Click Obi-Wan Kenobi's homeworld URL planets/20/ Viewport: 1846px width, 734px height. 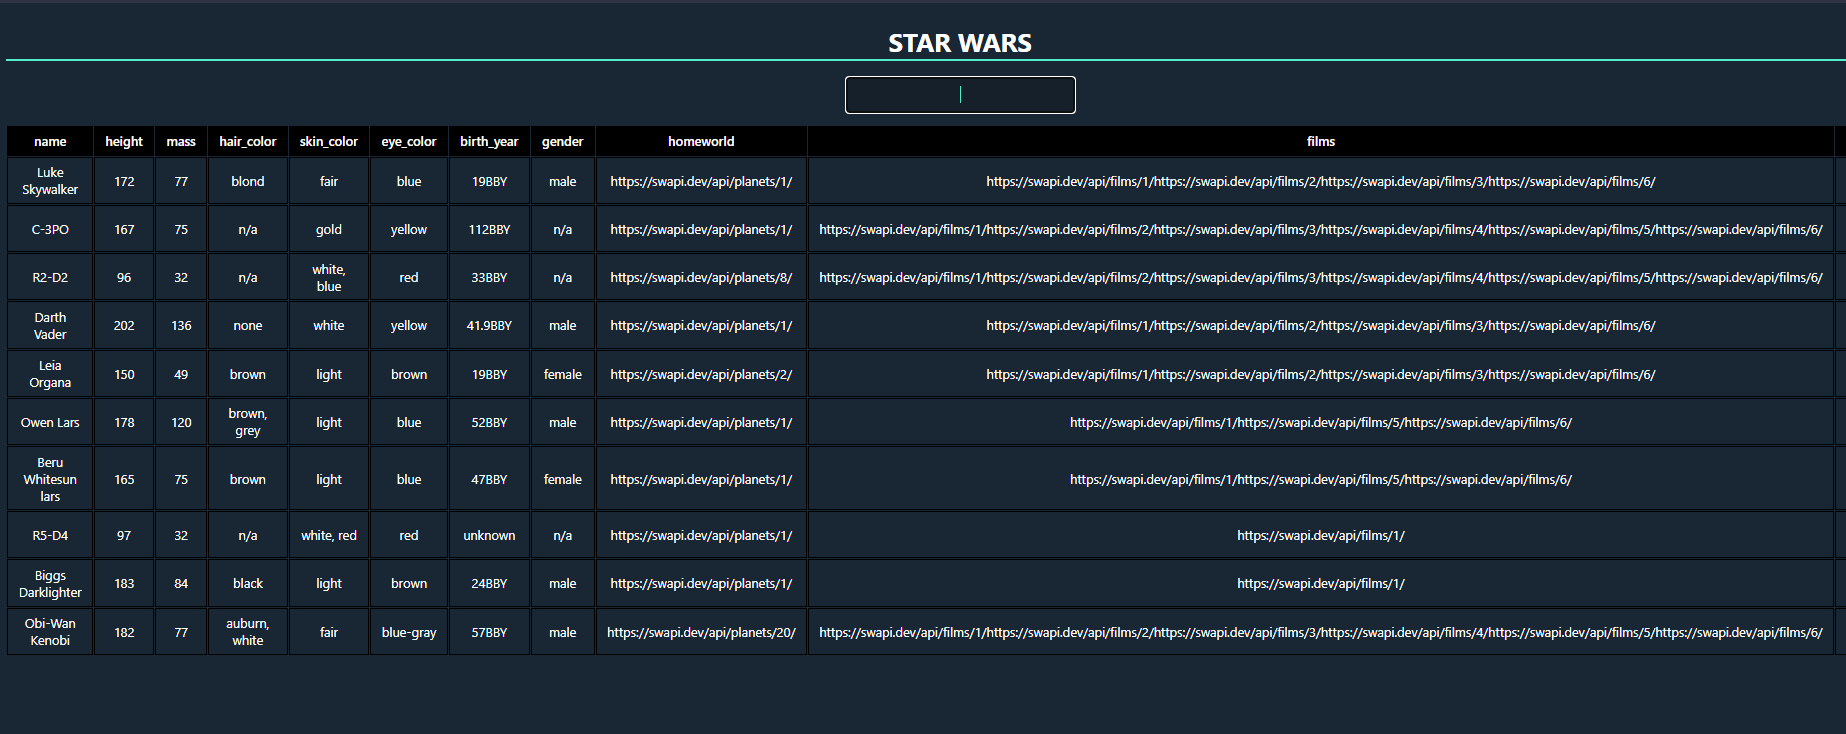click(x=701, y=632)
